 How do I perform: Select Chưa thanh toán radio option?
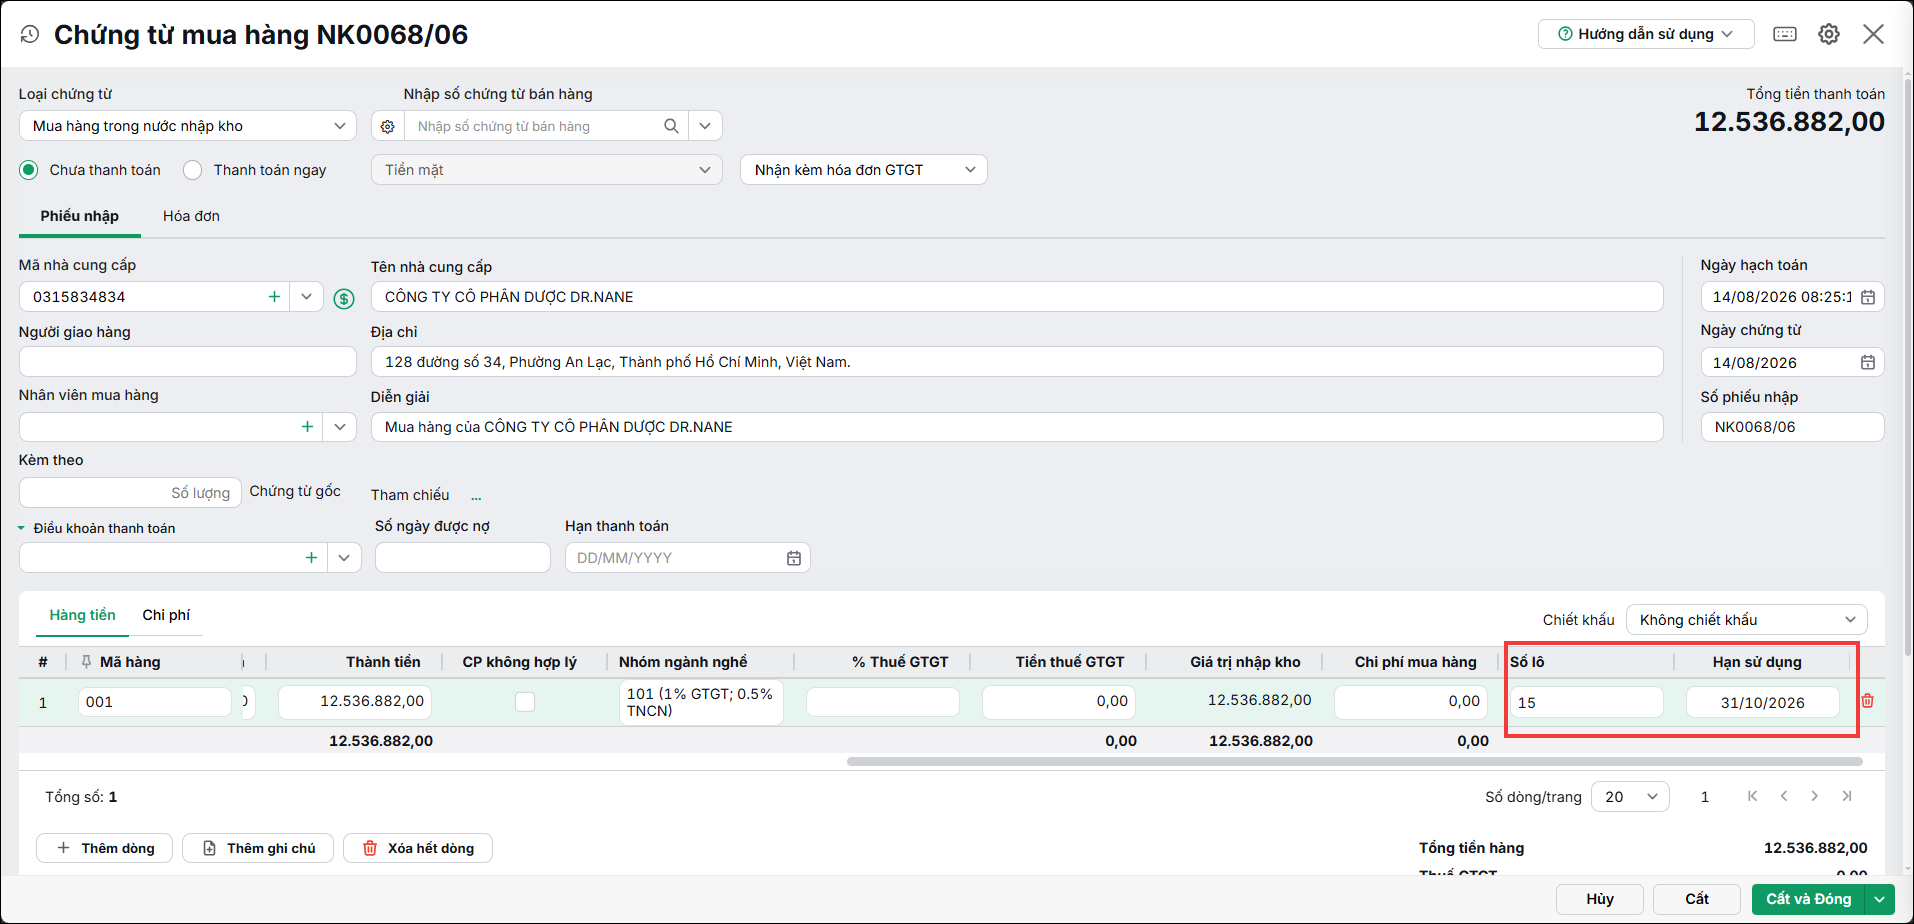[x=29, y=170]
